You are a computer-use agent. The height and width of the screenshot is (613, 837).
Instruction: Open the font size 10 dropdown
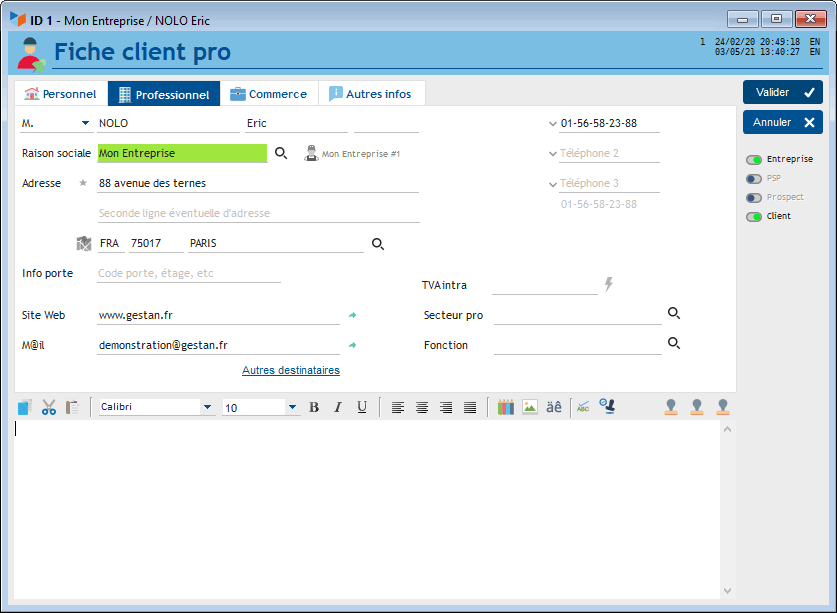(292, 408)
